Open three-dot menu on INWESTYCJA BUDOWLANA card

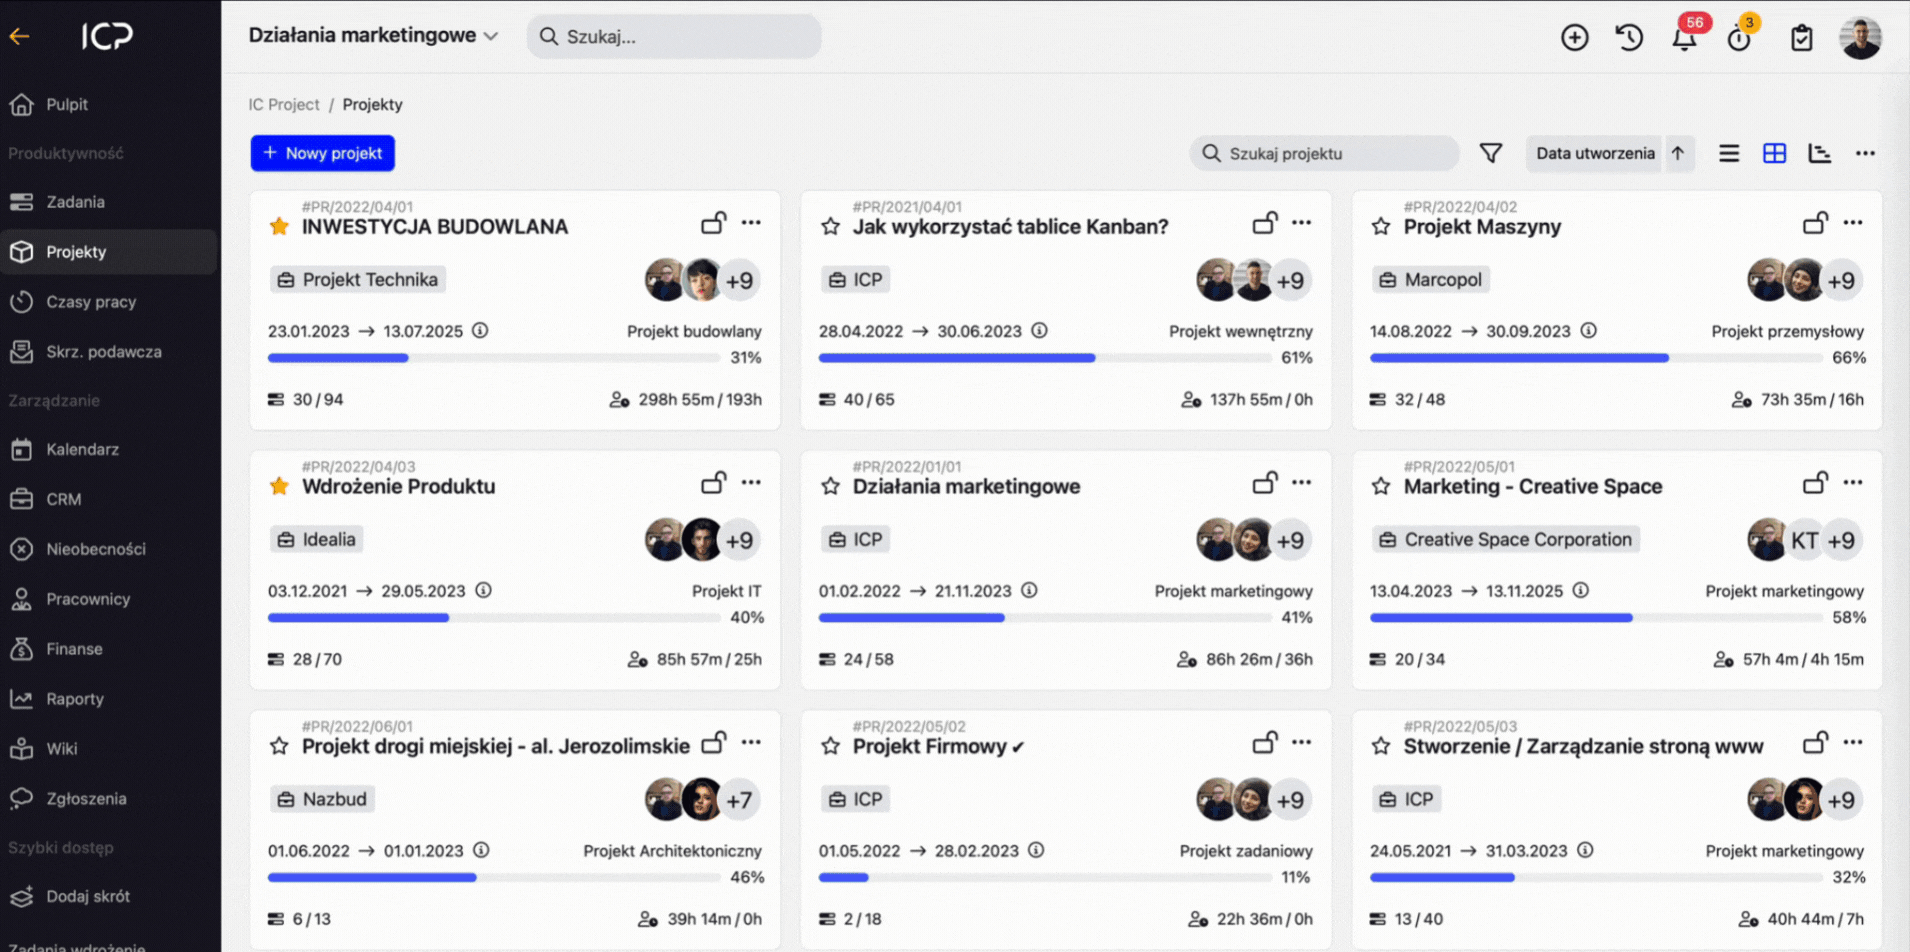(751, 222)
